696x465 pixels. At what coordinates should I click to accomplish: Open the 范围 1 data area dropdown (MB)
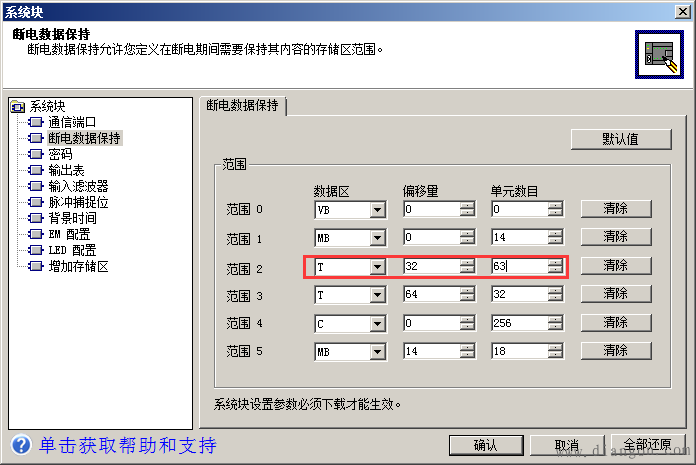click(378, 238)
